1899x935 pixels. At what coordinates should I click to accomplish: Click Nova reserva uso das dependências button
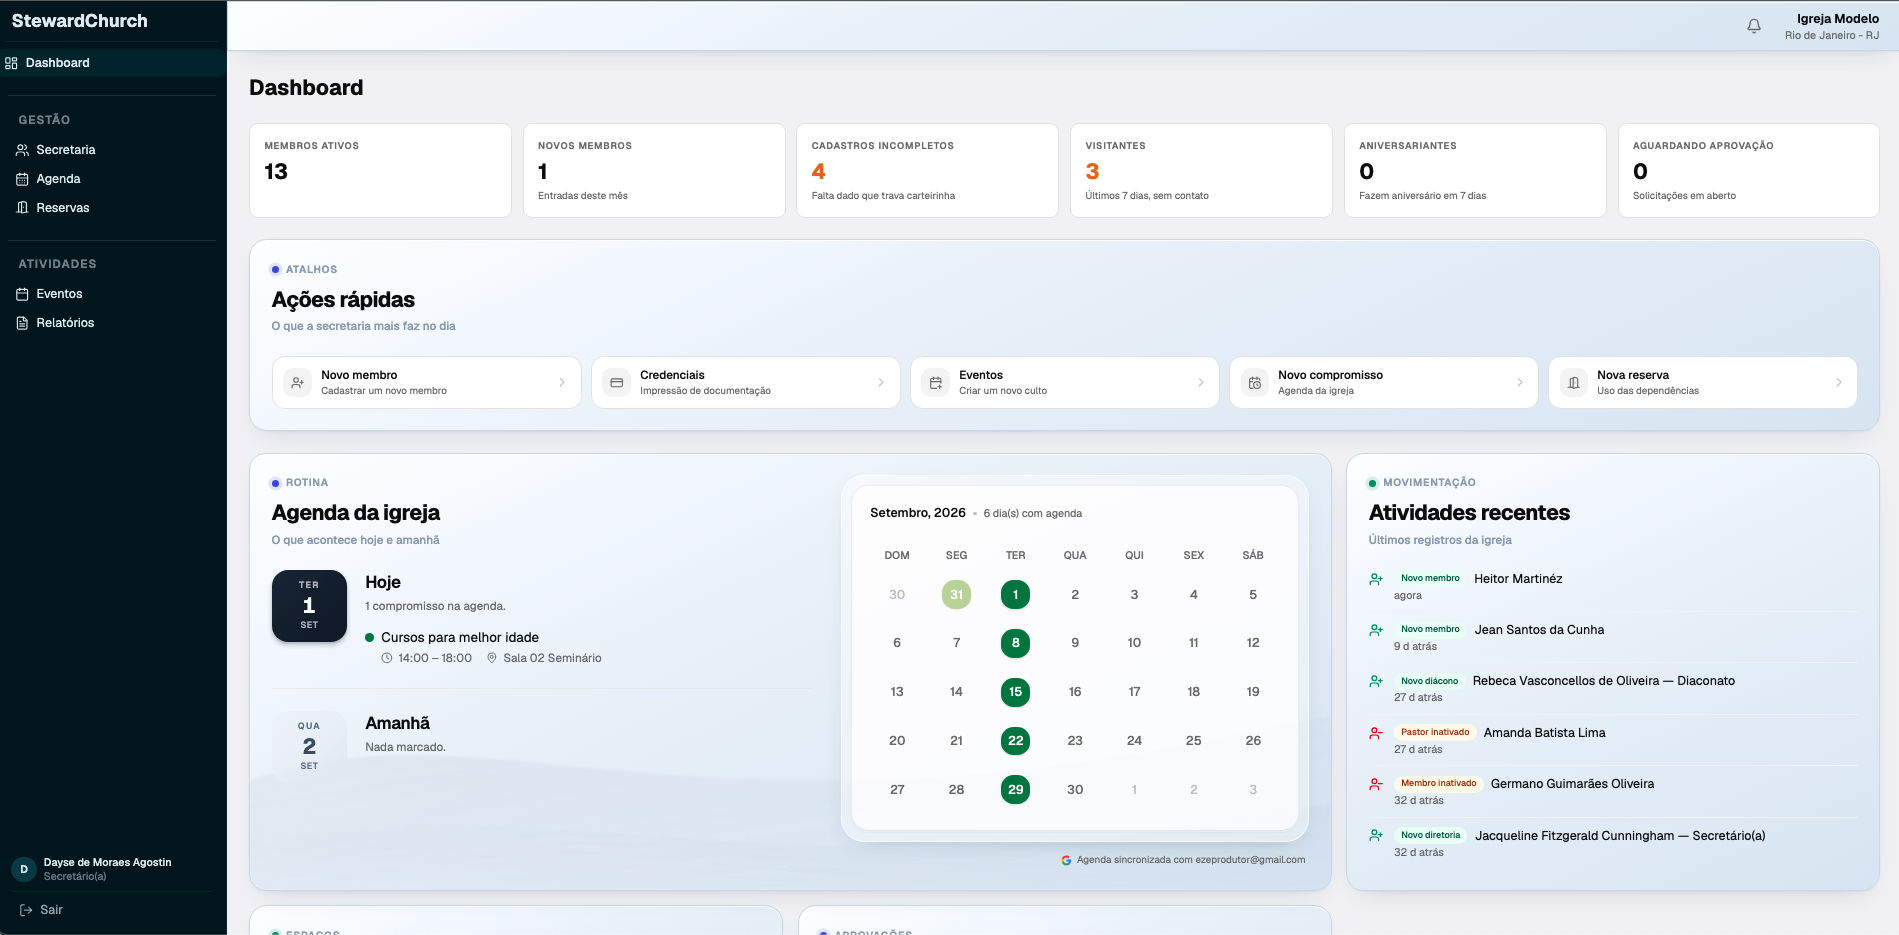click(1703, 383)
